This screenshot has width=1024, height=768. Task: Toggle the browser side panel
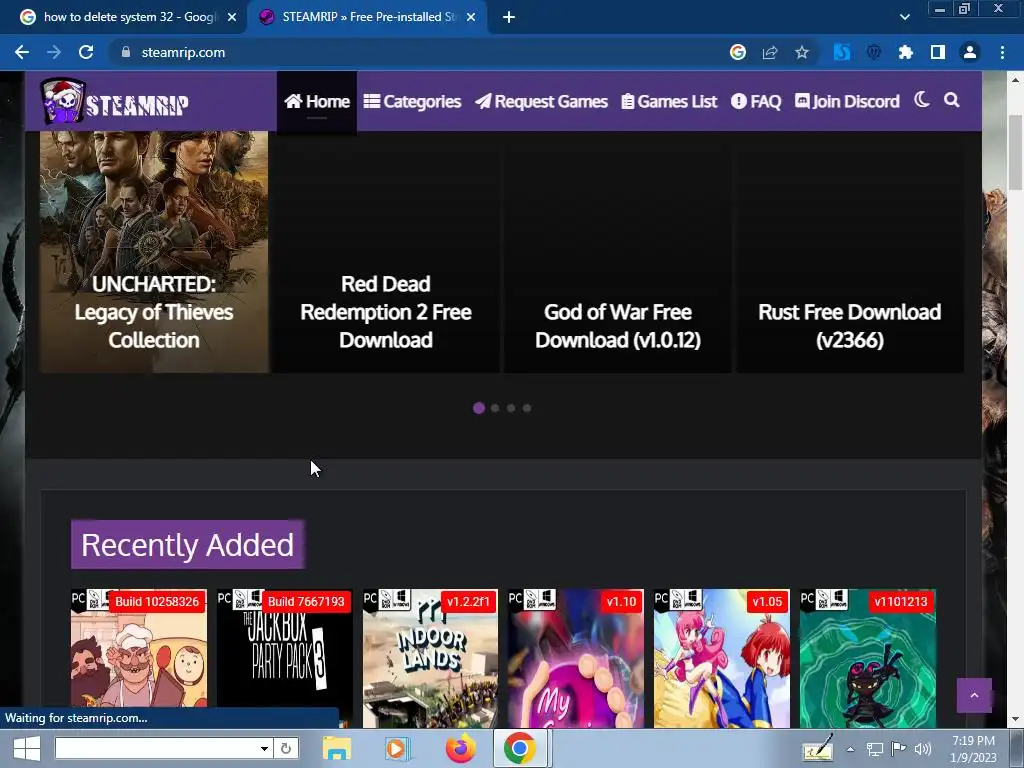pos(938,52)
